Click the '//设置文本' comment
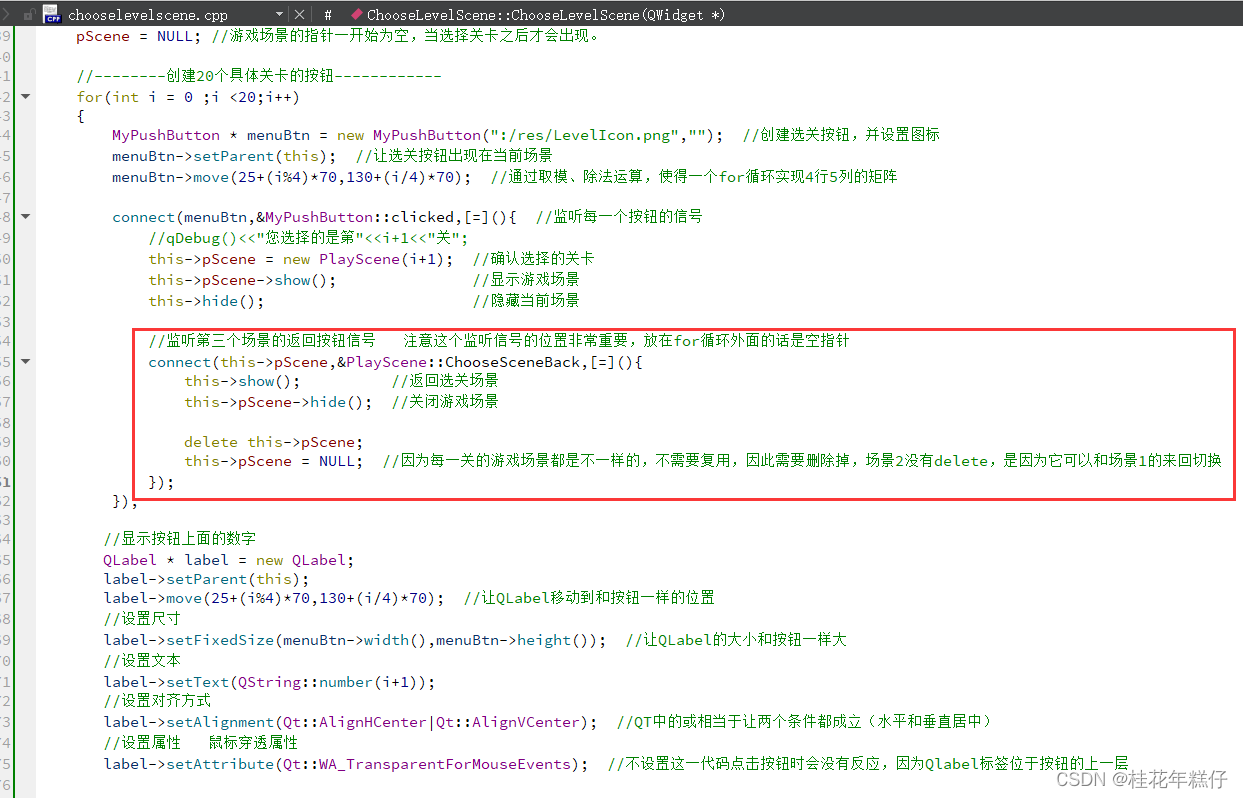1243x798 pixels. click(x=142, y=661)
